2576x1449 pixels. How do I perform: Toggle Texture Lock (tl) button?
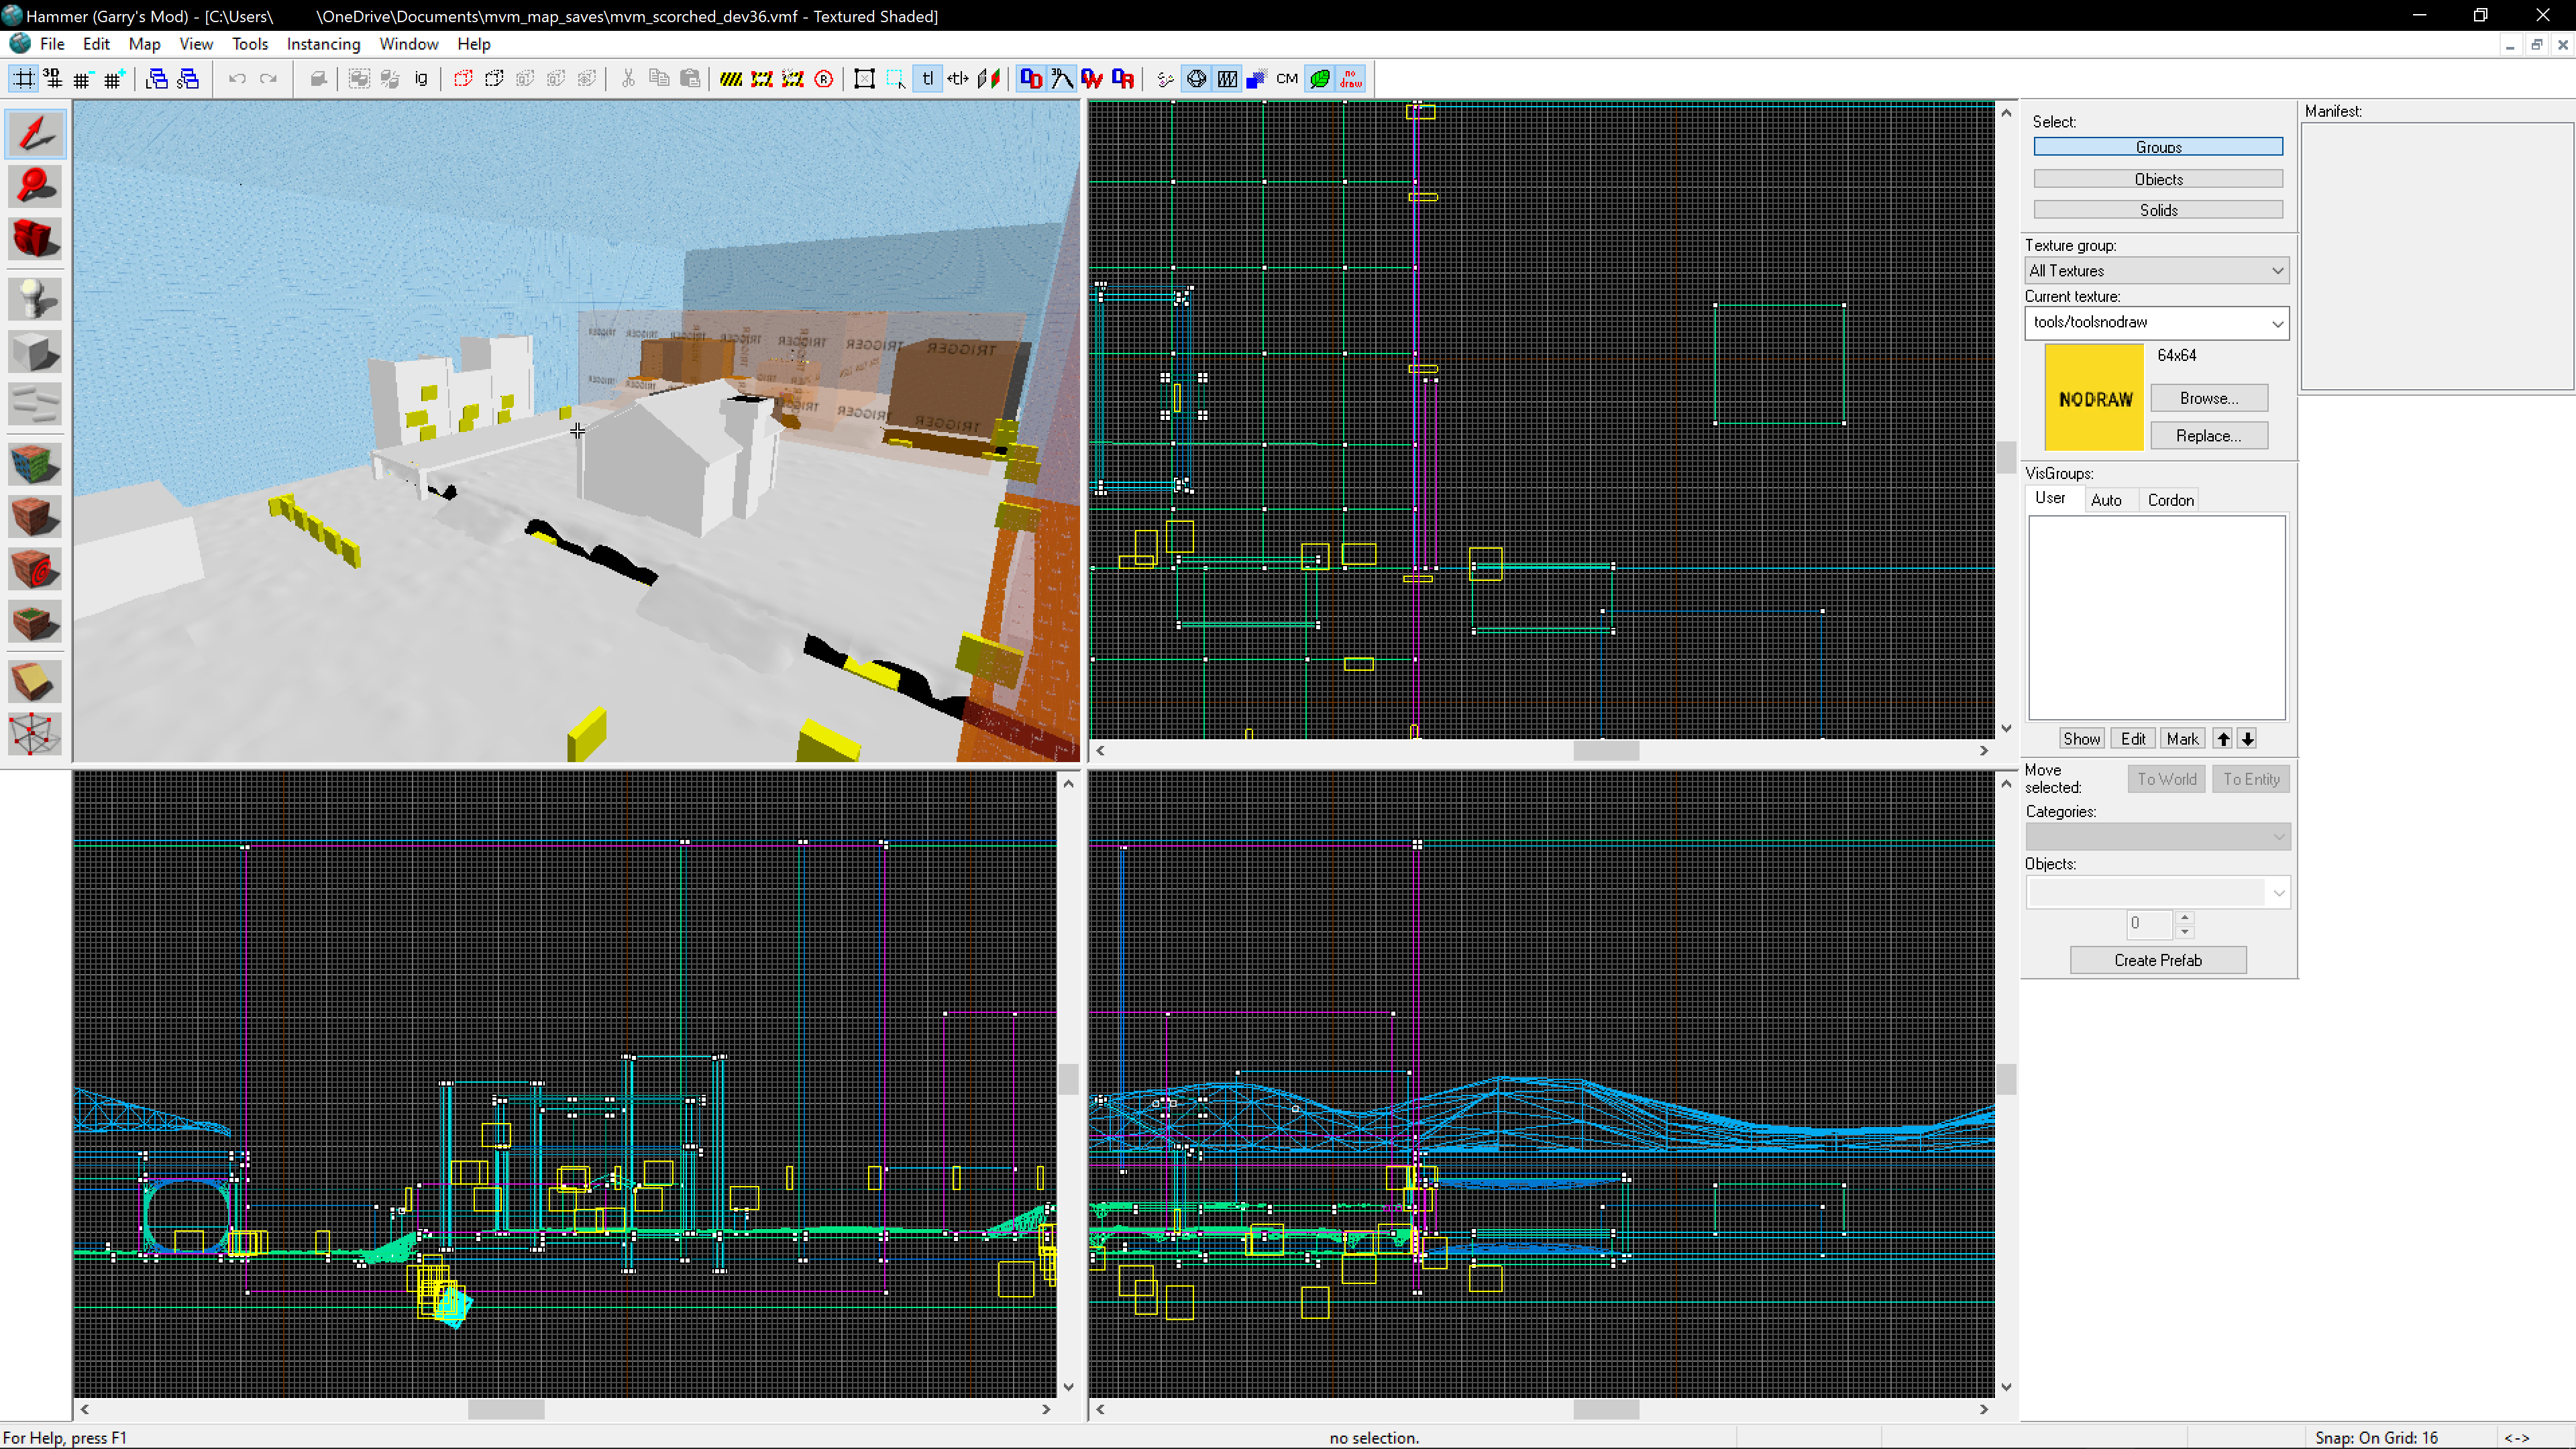click(928, 79)
